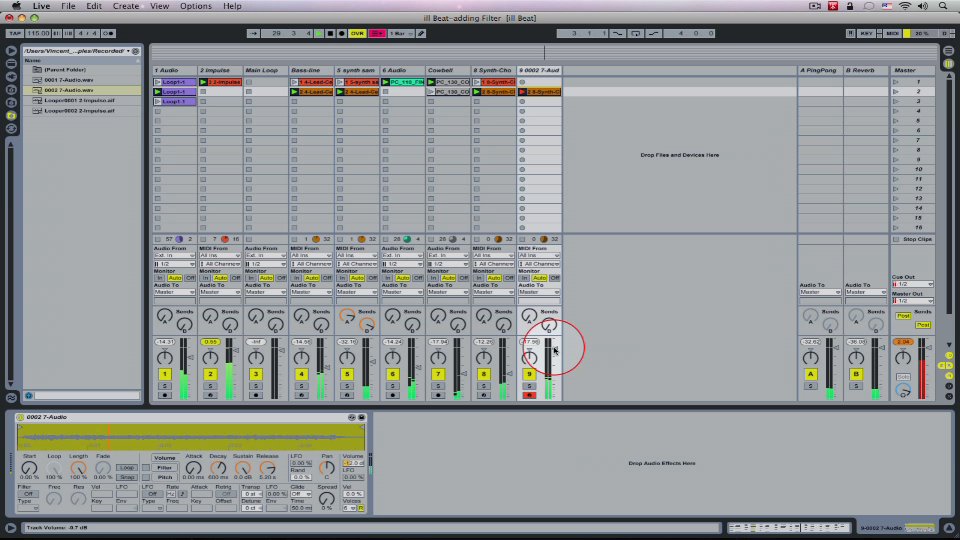Toggle the Punch-Out switch icon
Image resolution: width=960 pixels, height=540 pixels.
point(653,33)
